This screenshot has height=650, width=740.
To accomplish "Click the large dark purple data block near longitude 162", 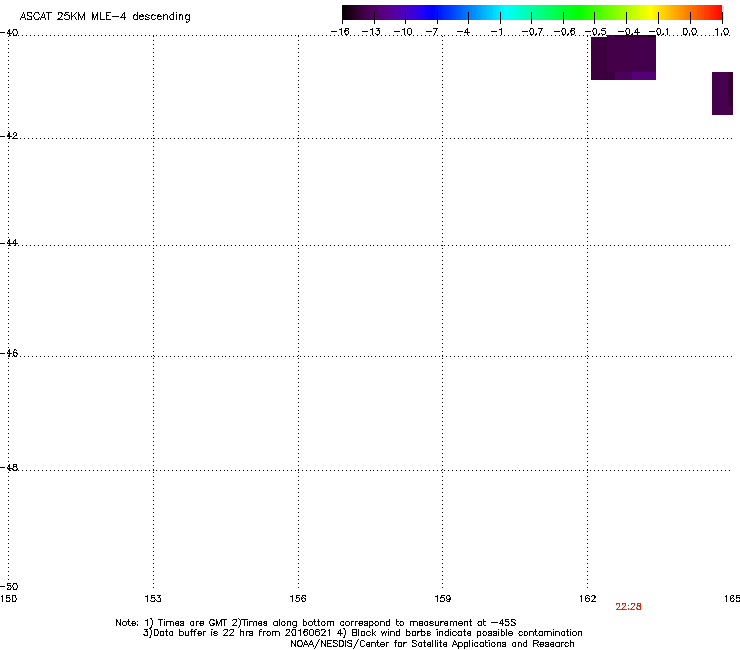I will [623, 58].
